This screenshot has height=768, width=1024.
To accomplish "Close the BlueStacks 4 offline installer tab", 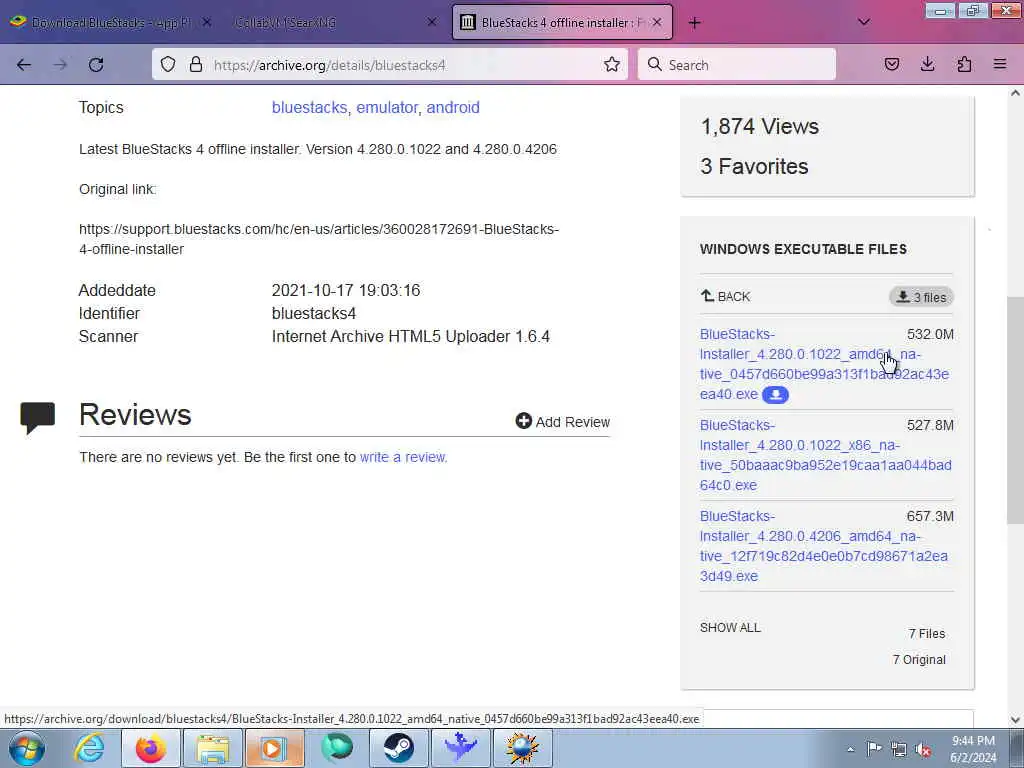I will pos(657,22).
